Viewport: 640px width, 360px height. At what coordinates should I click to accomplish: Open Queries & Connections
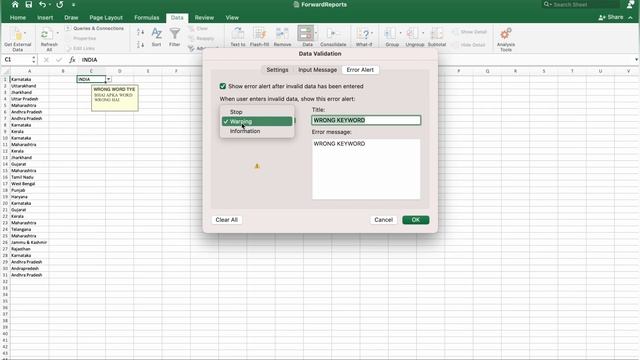pyautogui.click(x=94, y=29)
